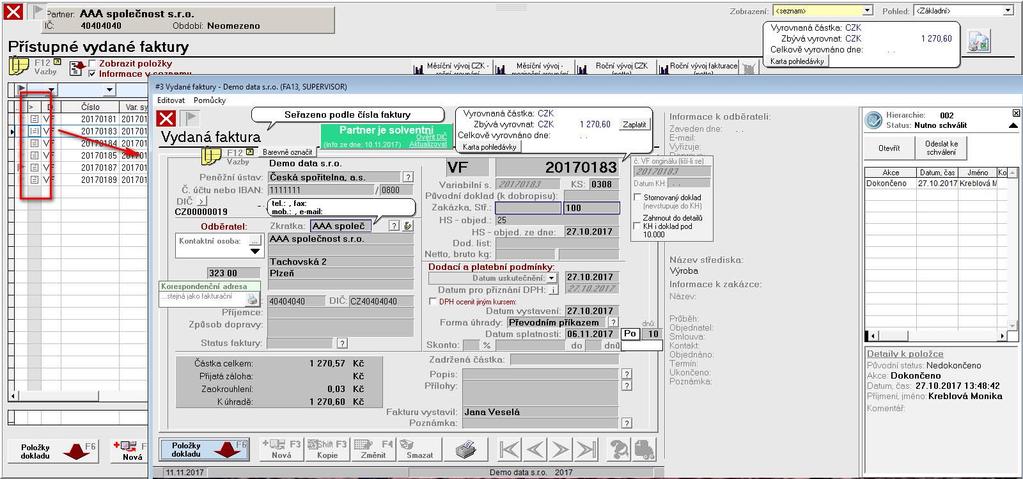Screen dimensions: 1023x479
Task: Toggle the Informace v seznamu checkbox
Action: tap(92, 73)
